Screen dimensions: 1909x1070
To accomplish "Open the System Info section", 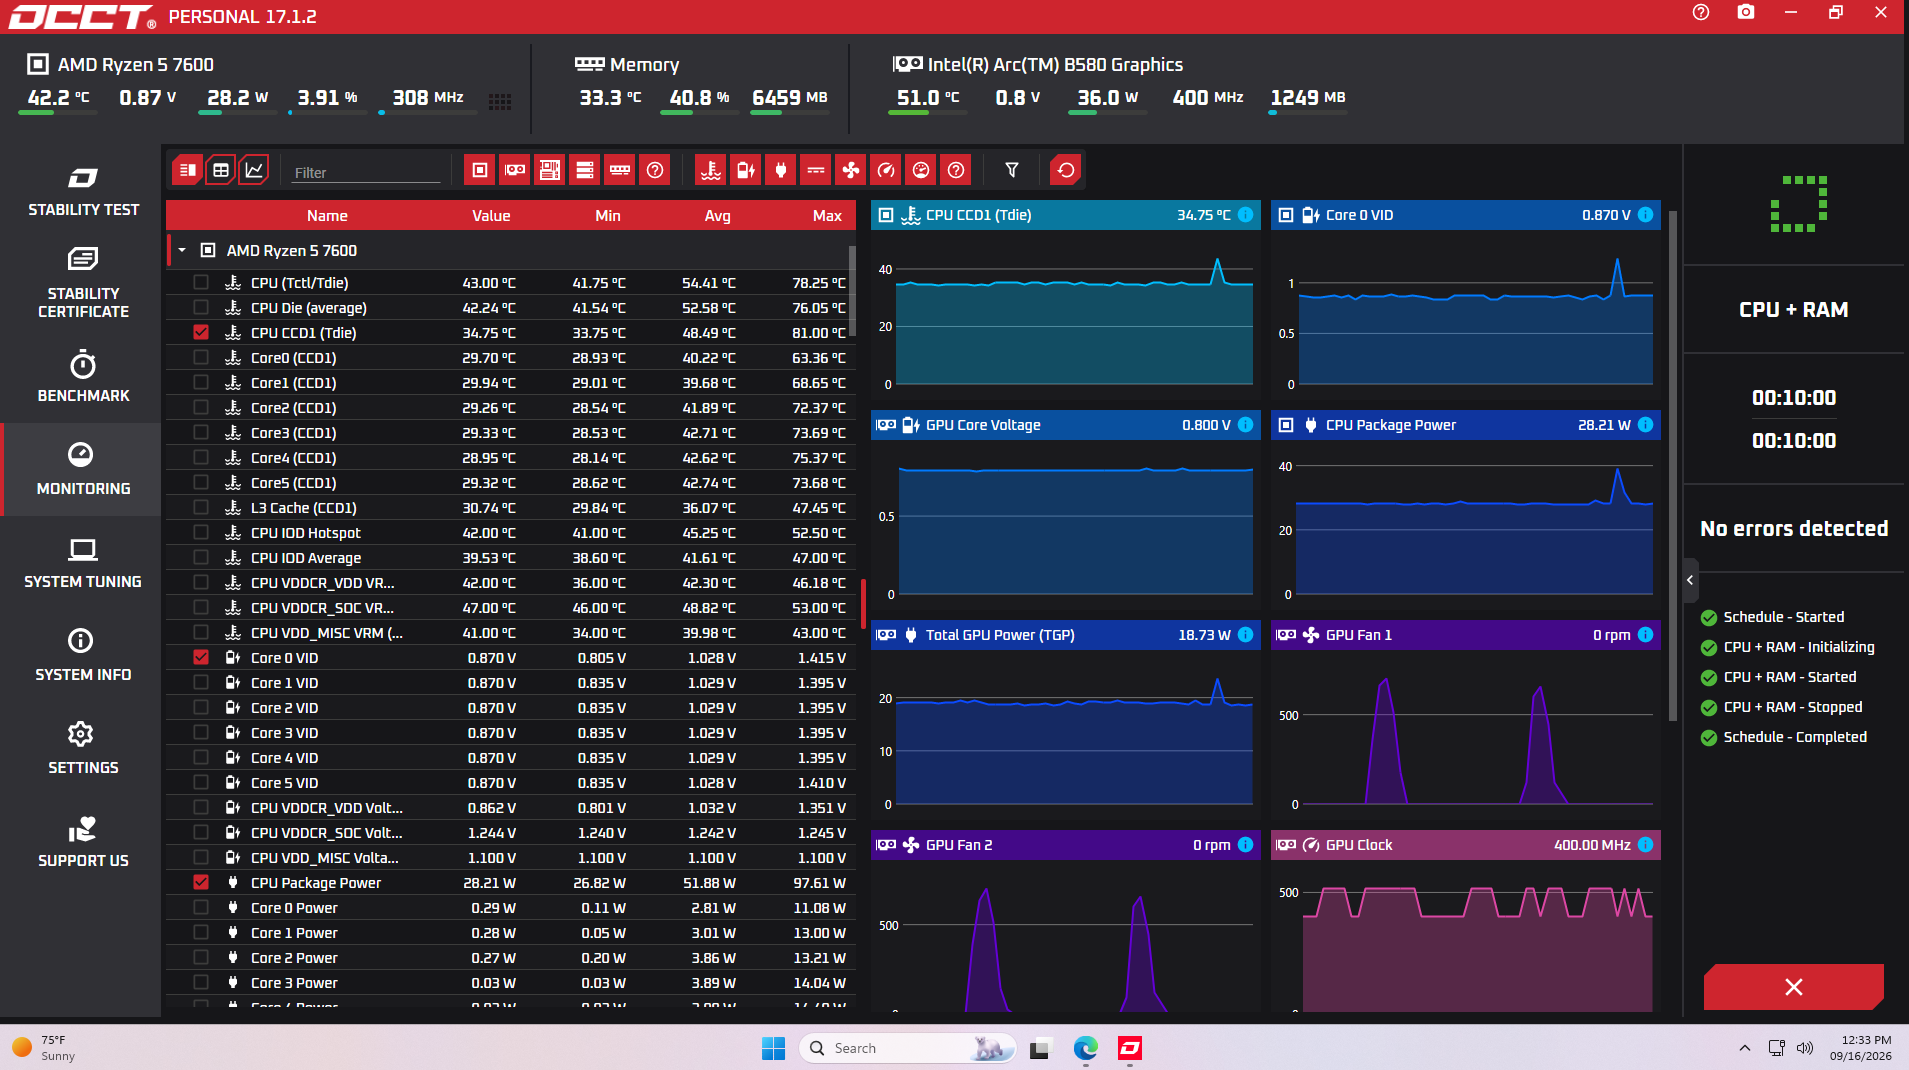I will (83, 655).
